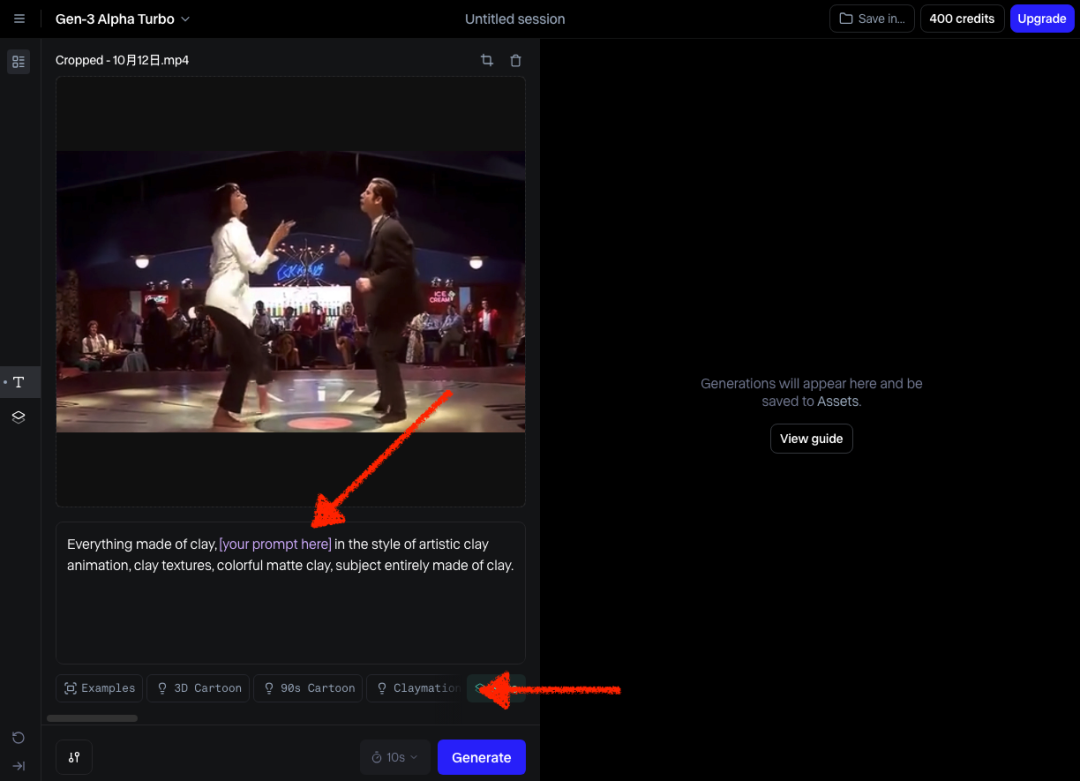
Task: Select the layers tool in sidebar
Action: 19,417
